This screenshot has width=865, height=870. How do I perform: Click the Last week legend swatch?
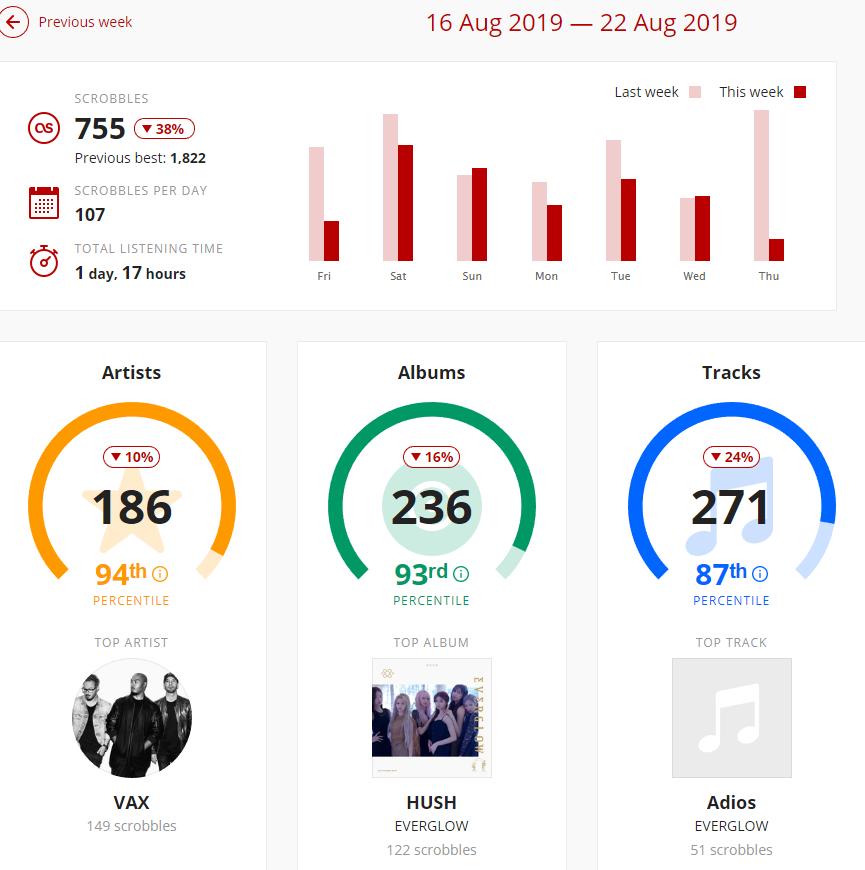[695, 92]
